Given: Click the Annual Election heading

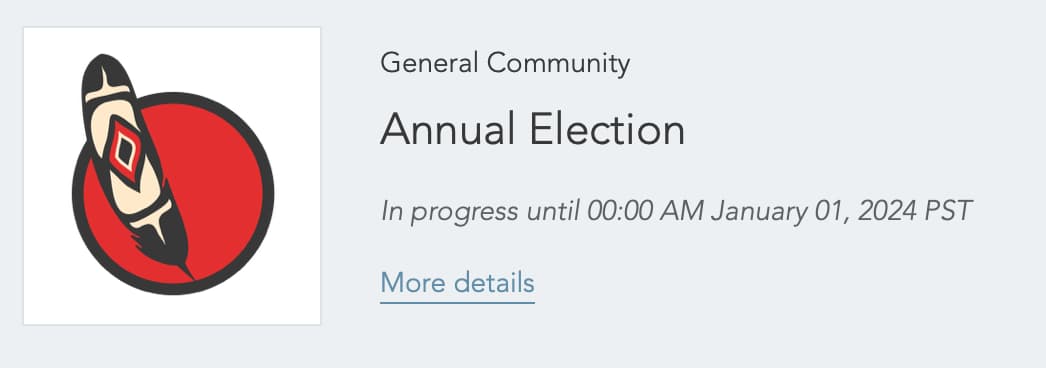Looking at the screenshot, I should (x=532, y=129).
